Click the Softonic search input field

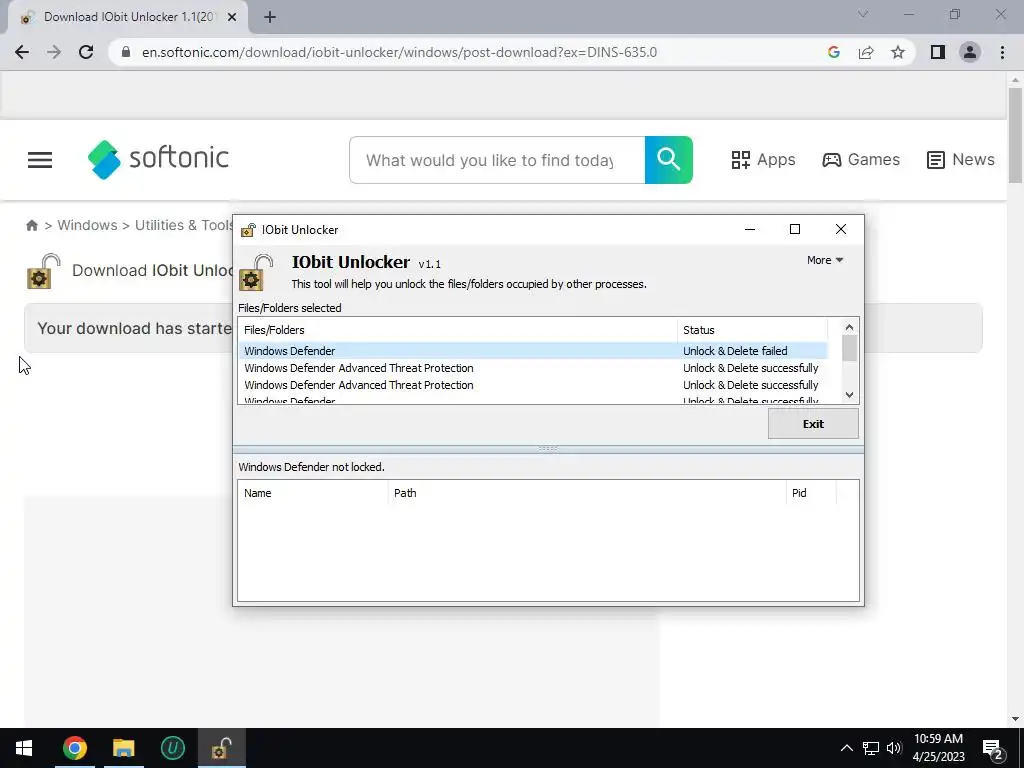click(x=497, y=160)
